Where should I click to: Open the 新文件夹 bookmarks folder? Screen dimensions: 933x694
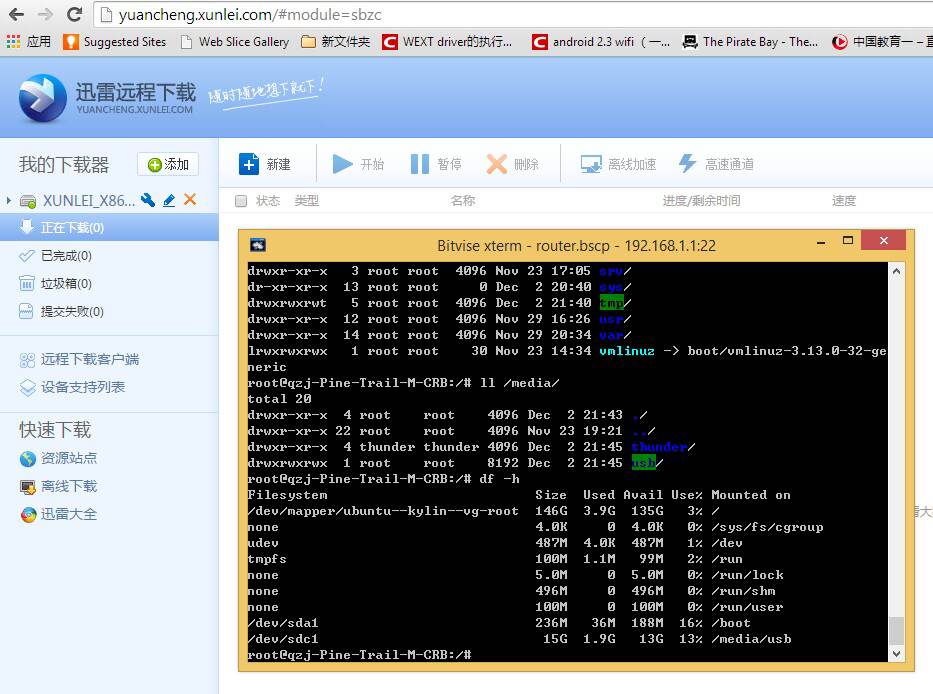pyautogui.click(x=336, y=42)
